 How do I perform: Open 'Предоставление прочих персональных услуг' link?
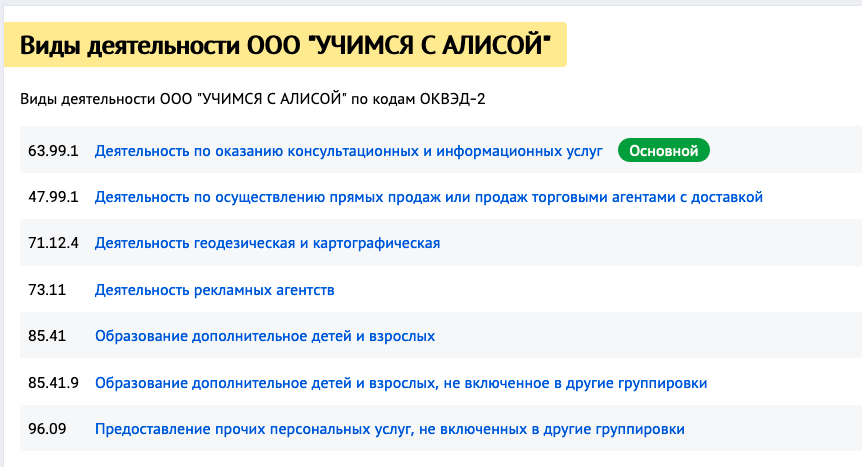click(390, 429)
